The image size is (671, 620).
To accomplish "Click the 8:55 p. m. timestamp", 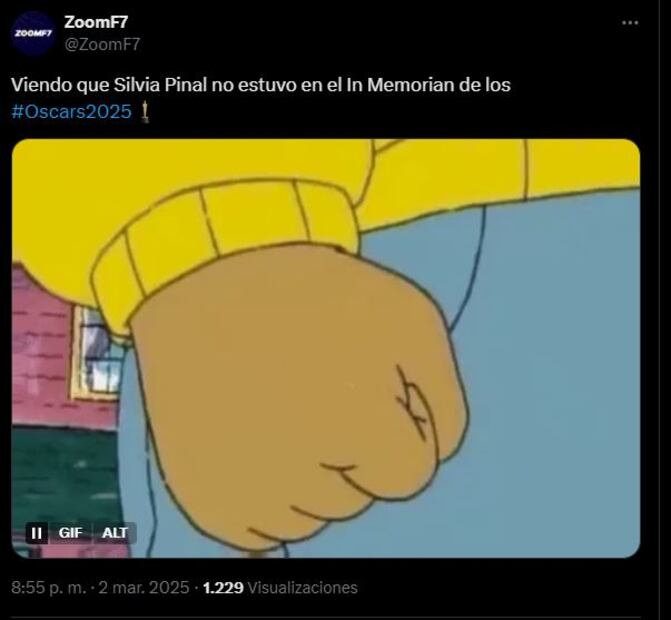I will 49,587.
